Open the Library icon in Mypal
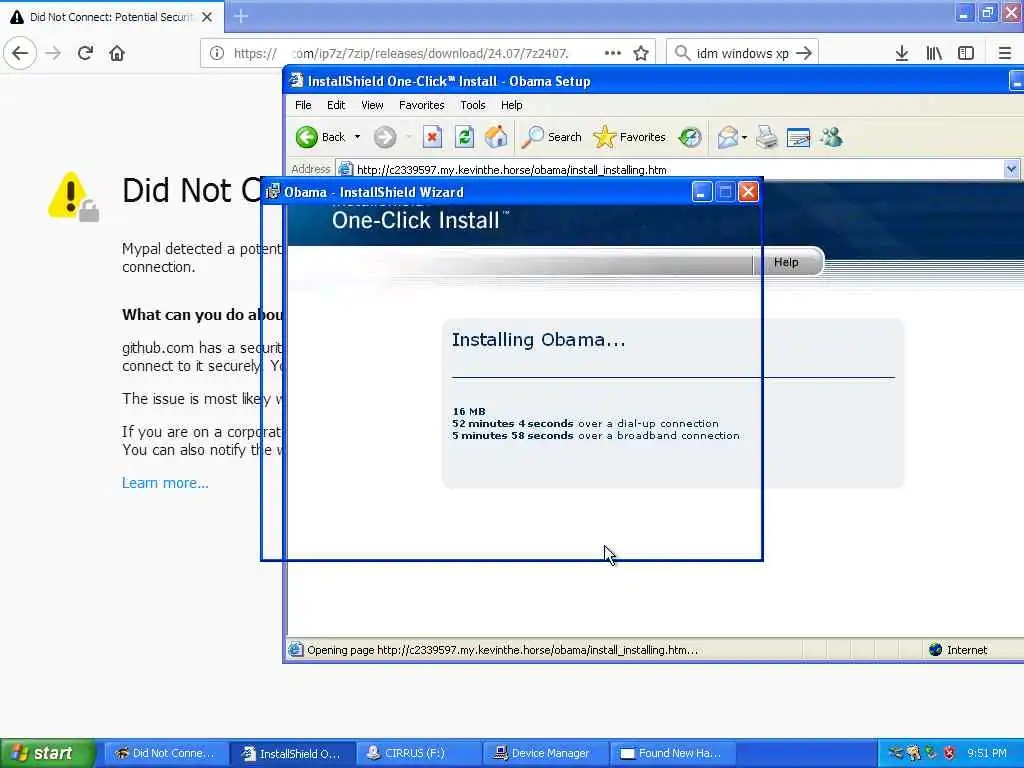This screenshot has width=1024, height=768. coord(934,53)
